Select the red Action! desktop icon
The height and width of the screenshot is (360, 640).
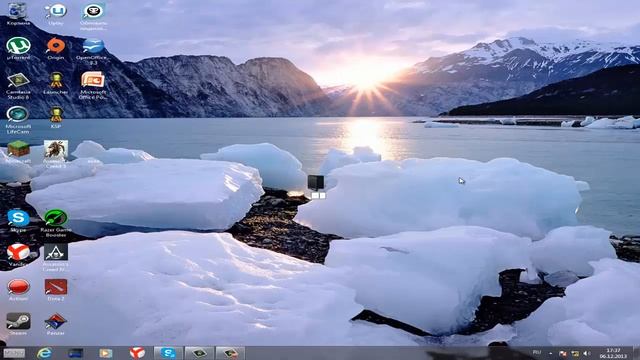point(18,290)
